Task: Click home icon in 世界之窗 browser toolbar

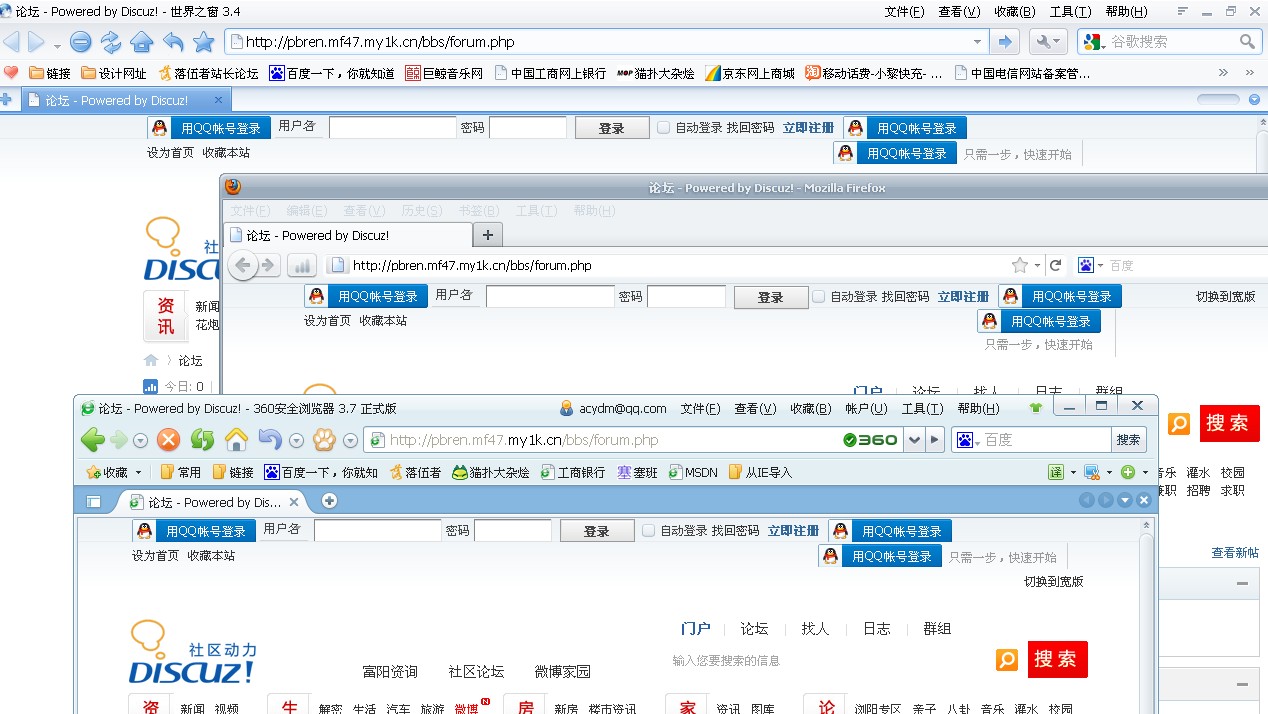Action: click(x=142, y=42)
